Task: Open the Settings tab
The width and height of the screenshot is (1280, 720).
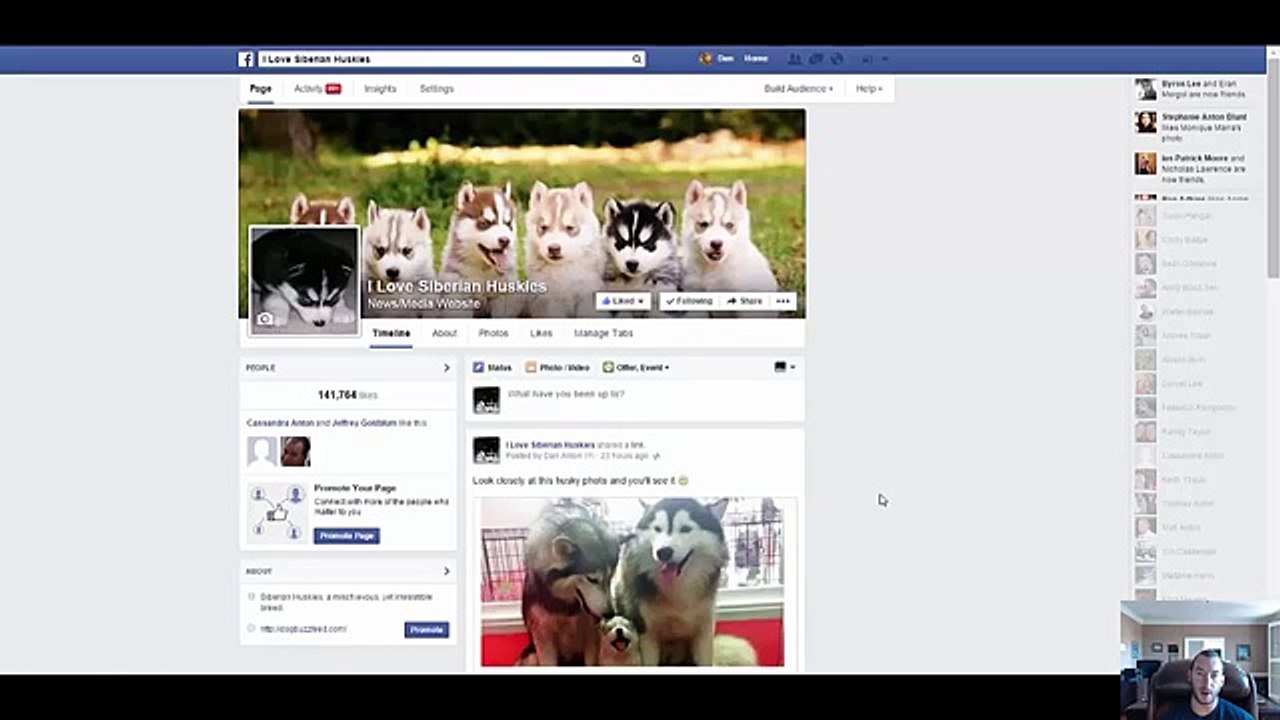Action: pos(436,89)
